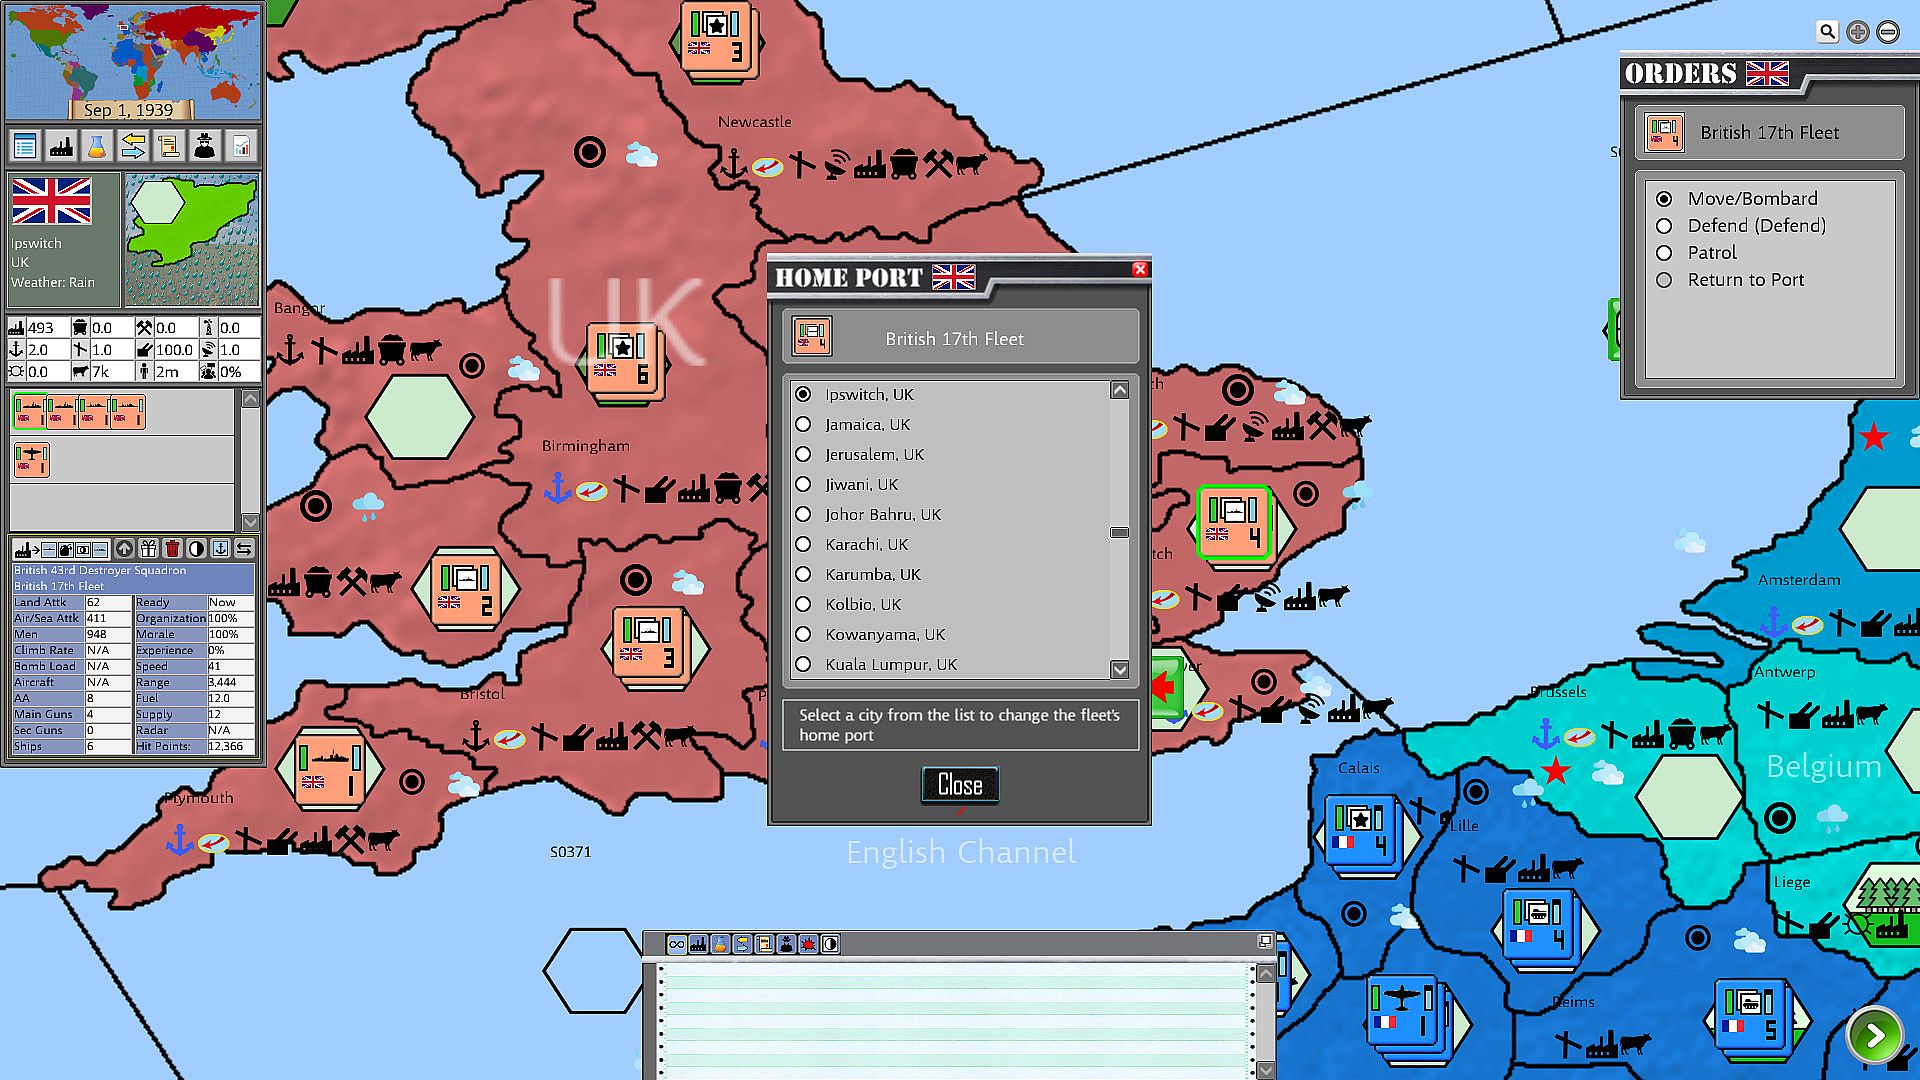
Task: Click the red trash disband icon
Action: tap(172, 549)
